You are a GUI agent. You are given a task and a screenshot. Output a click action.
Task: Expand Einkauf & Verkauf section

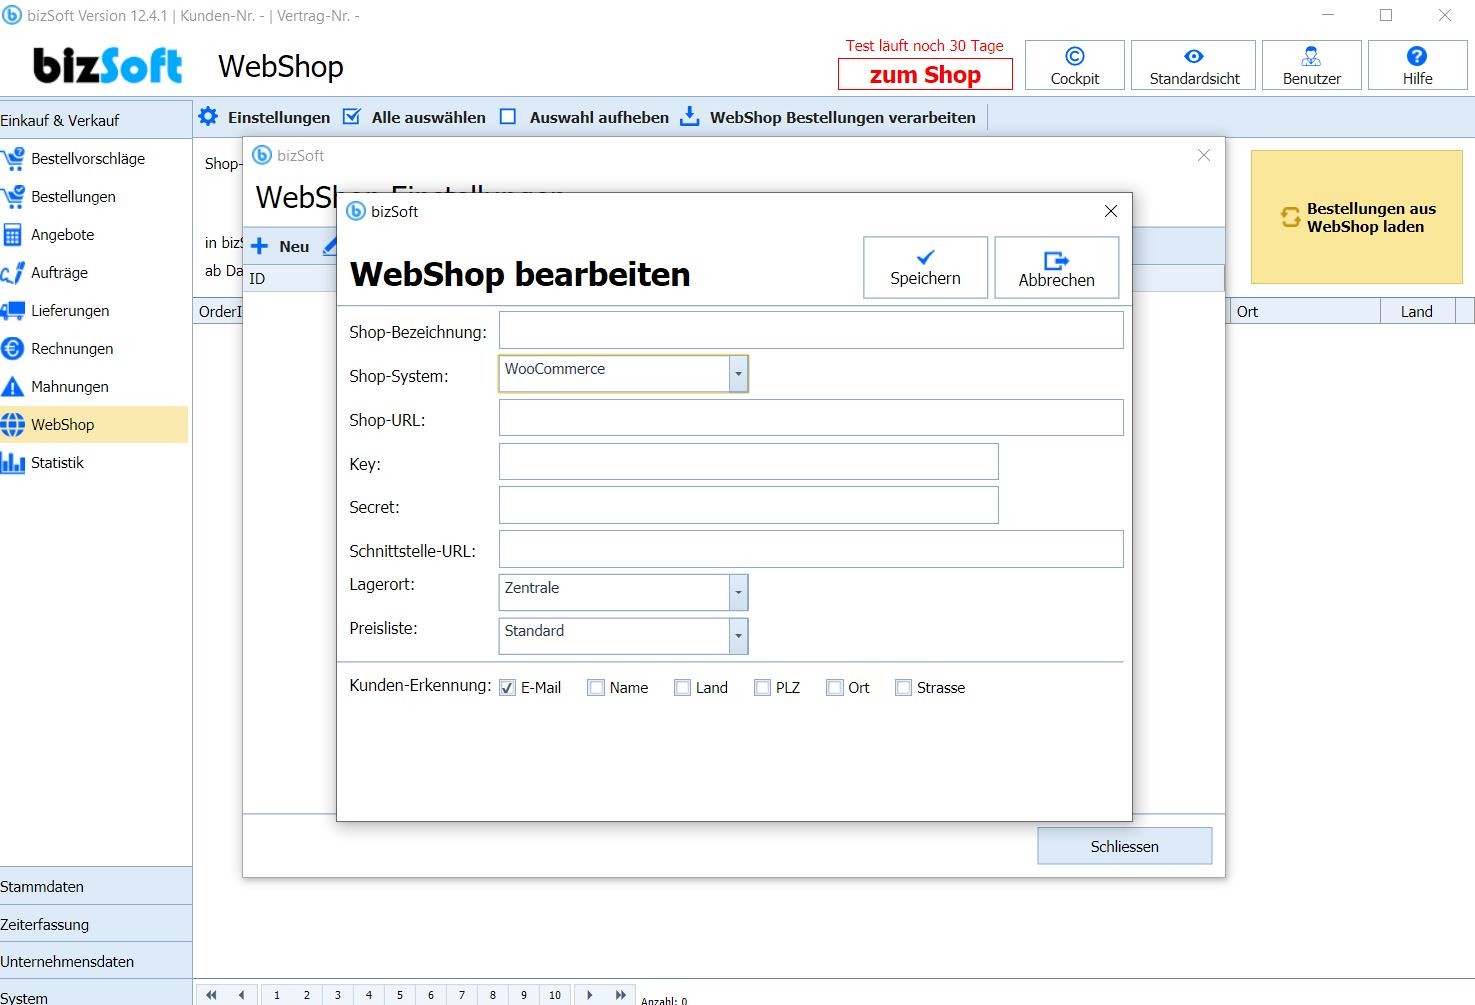[x=96, y=120]
